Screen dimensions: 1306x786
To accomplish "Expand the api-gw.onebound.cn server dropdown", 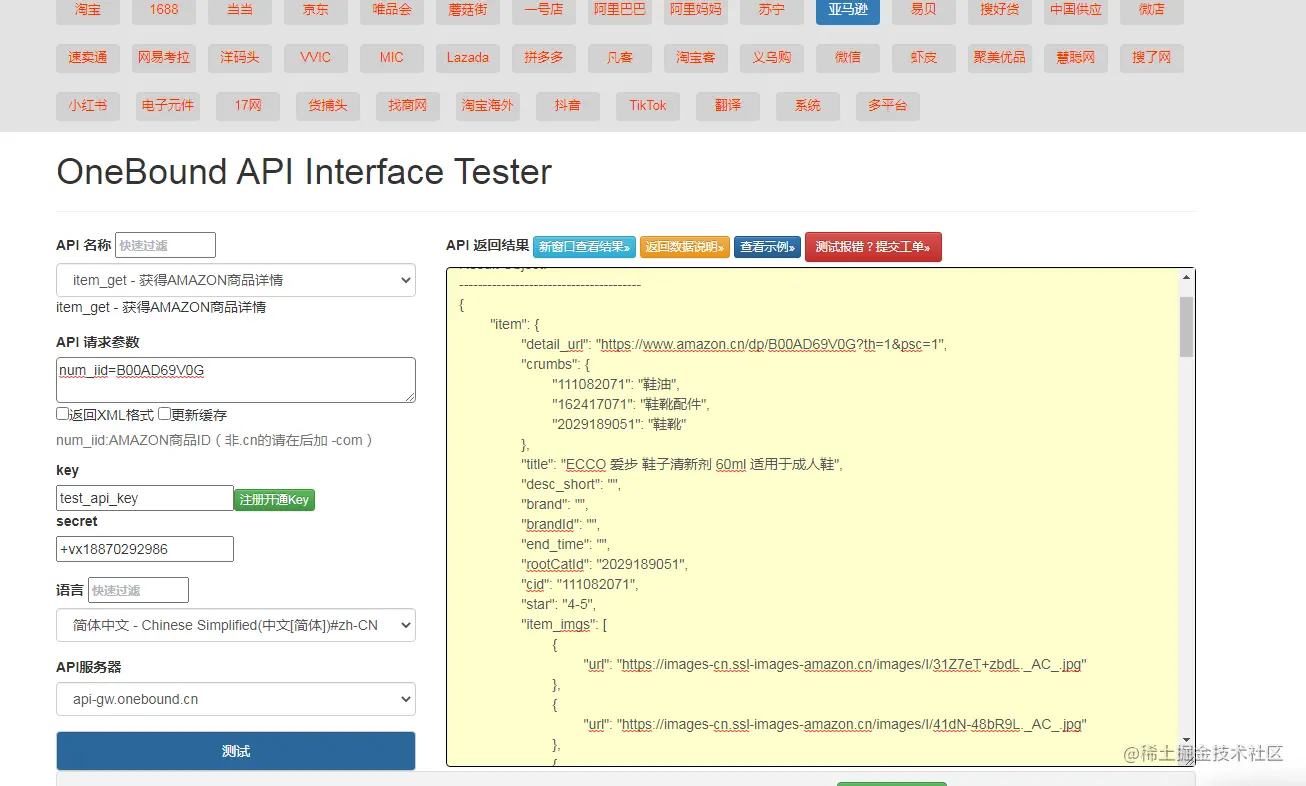I will (236, 699).
